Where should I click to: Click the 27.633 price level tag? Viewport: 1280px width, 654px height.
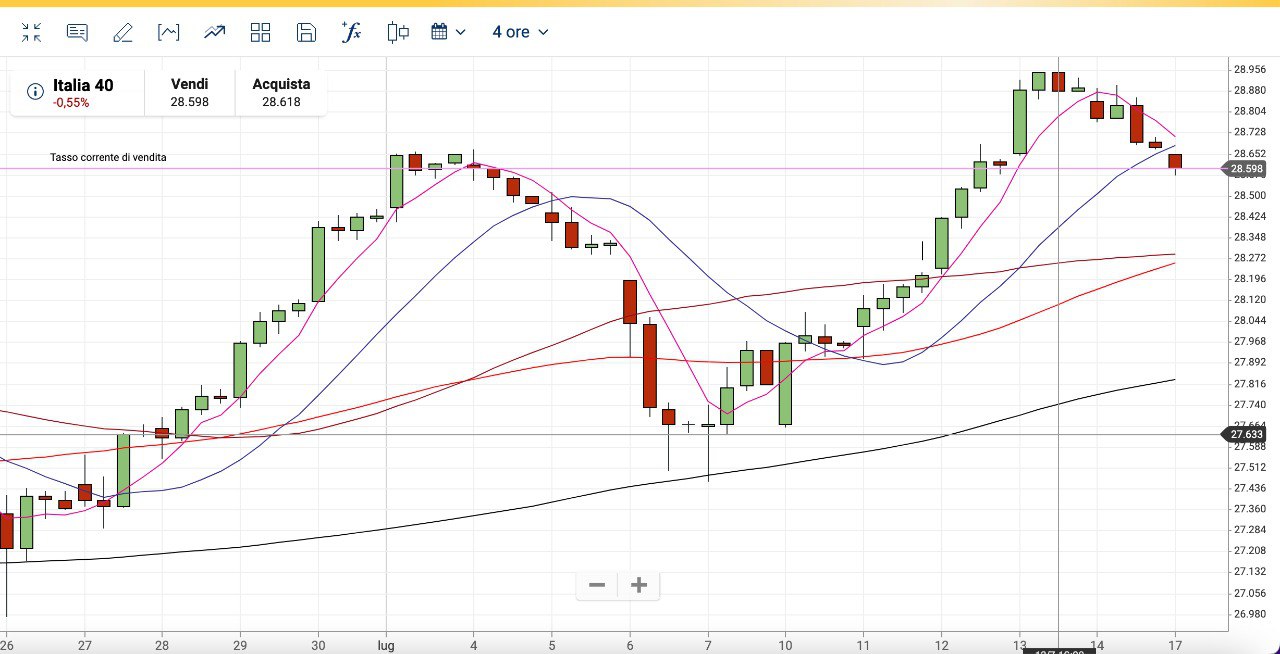click(1247, 435)
